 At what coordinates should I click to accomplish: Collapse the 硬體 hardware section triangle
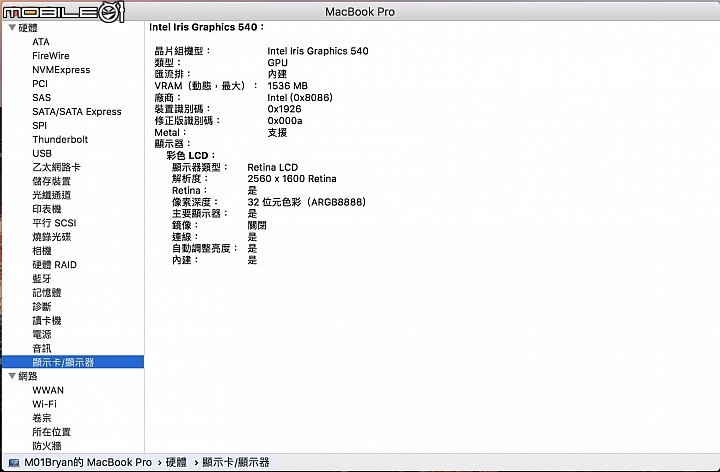click(x=12, y=28)
